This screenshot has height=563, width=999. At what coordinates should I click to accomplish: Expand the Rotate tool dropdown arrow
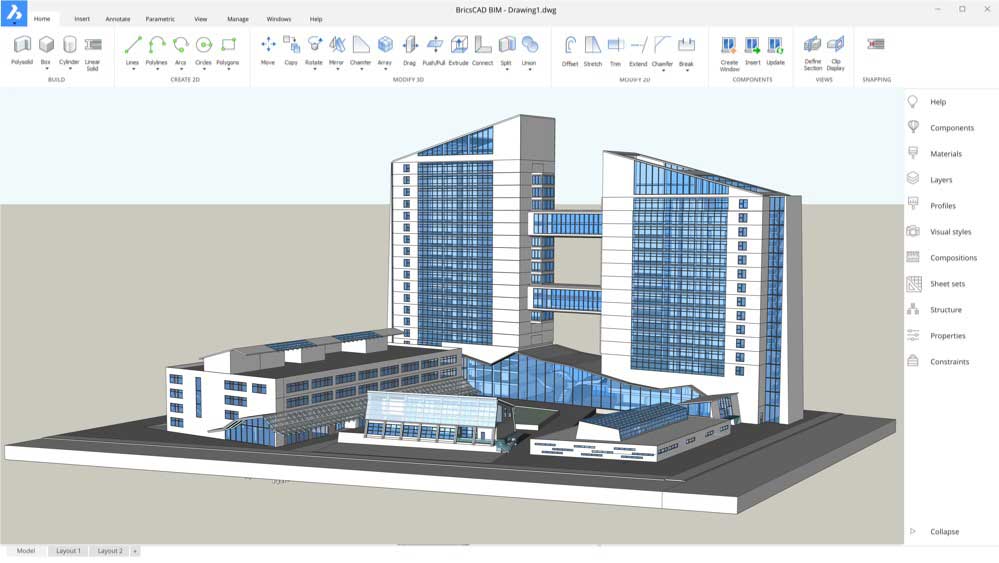(x=314, y=69)
